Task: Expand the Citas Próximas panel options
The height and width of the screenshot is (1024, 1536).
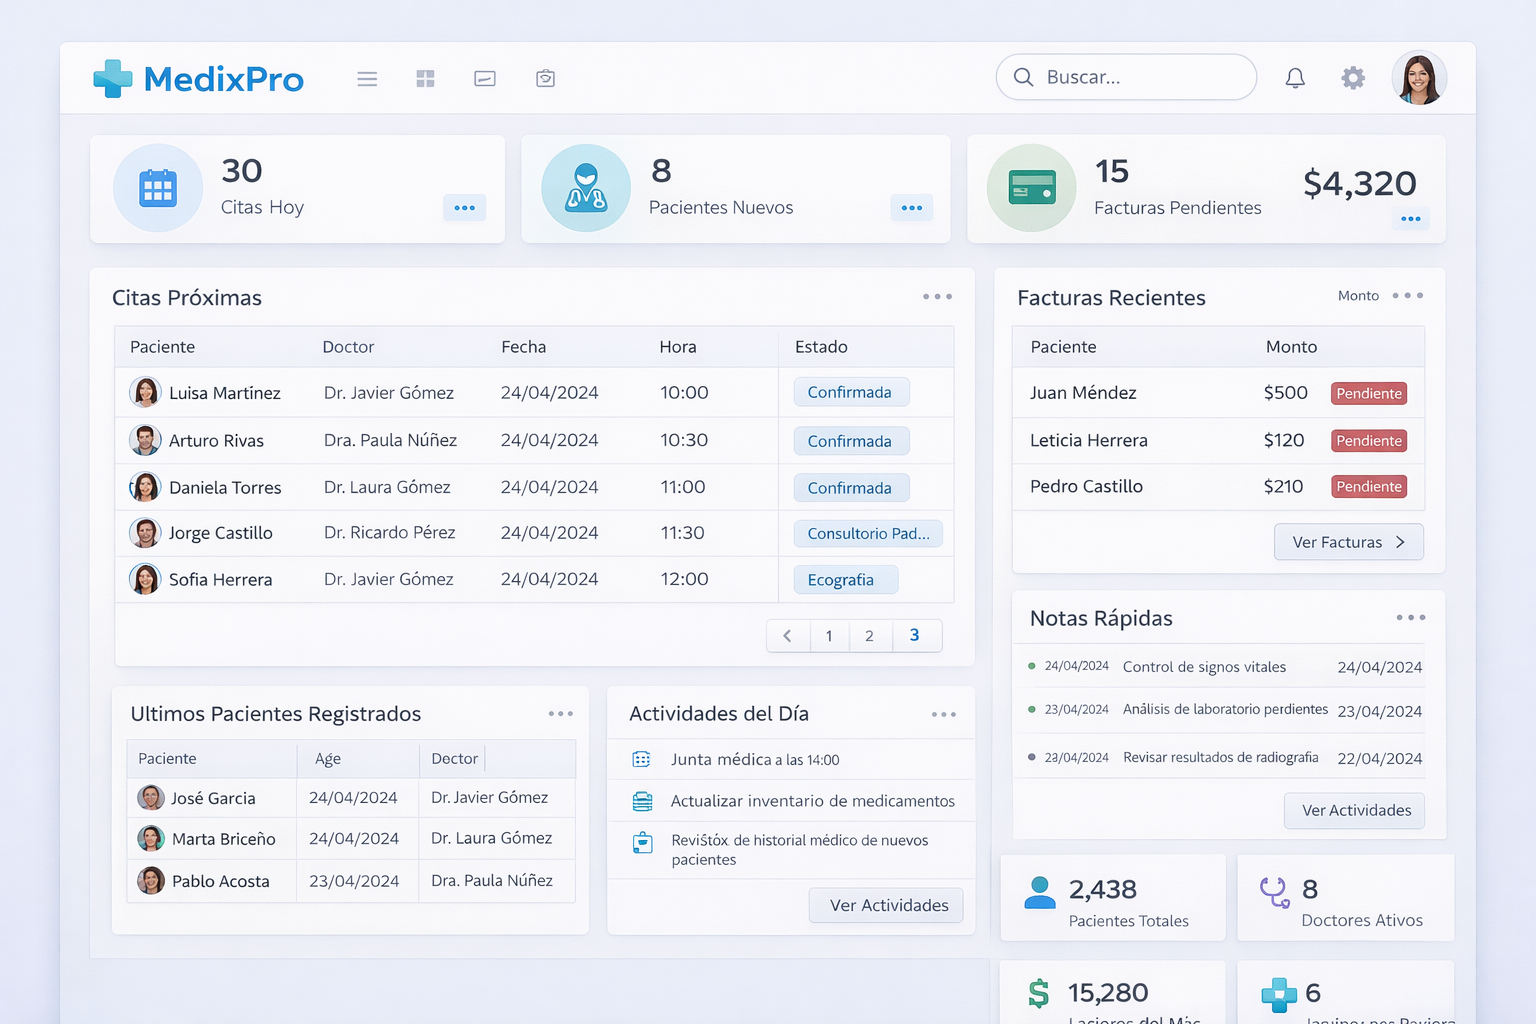Action: 937,297
